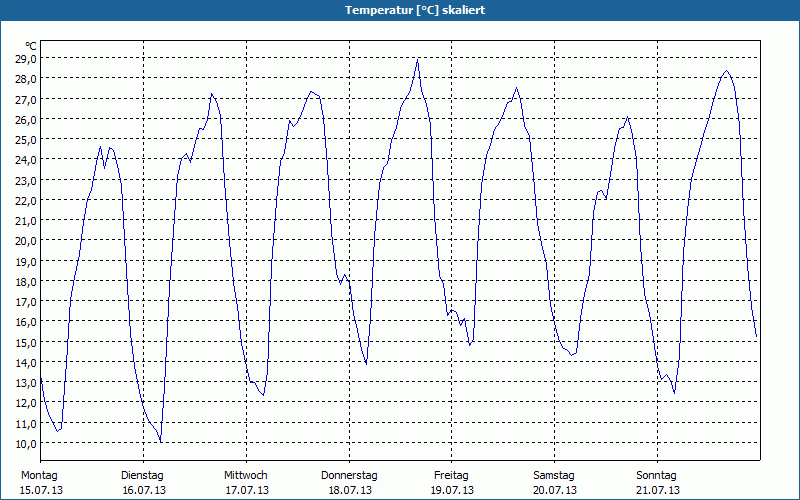
Task: Click the Samstag day label
Action: pos(554,476)
